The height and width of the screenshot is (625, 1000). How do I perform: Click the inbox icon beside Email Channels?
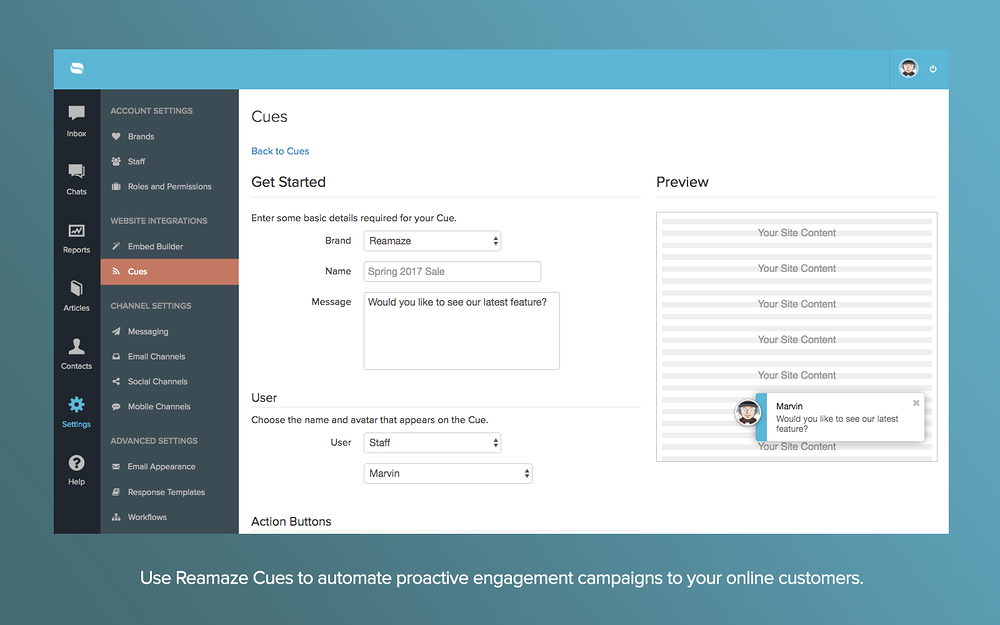coord(116,357)
